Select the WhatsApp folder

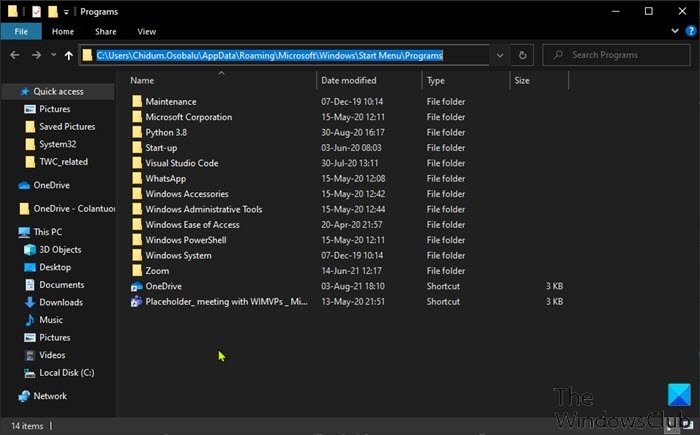pos(165,179)
